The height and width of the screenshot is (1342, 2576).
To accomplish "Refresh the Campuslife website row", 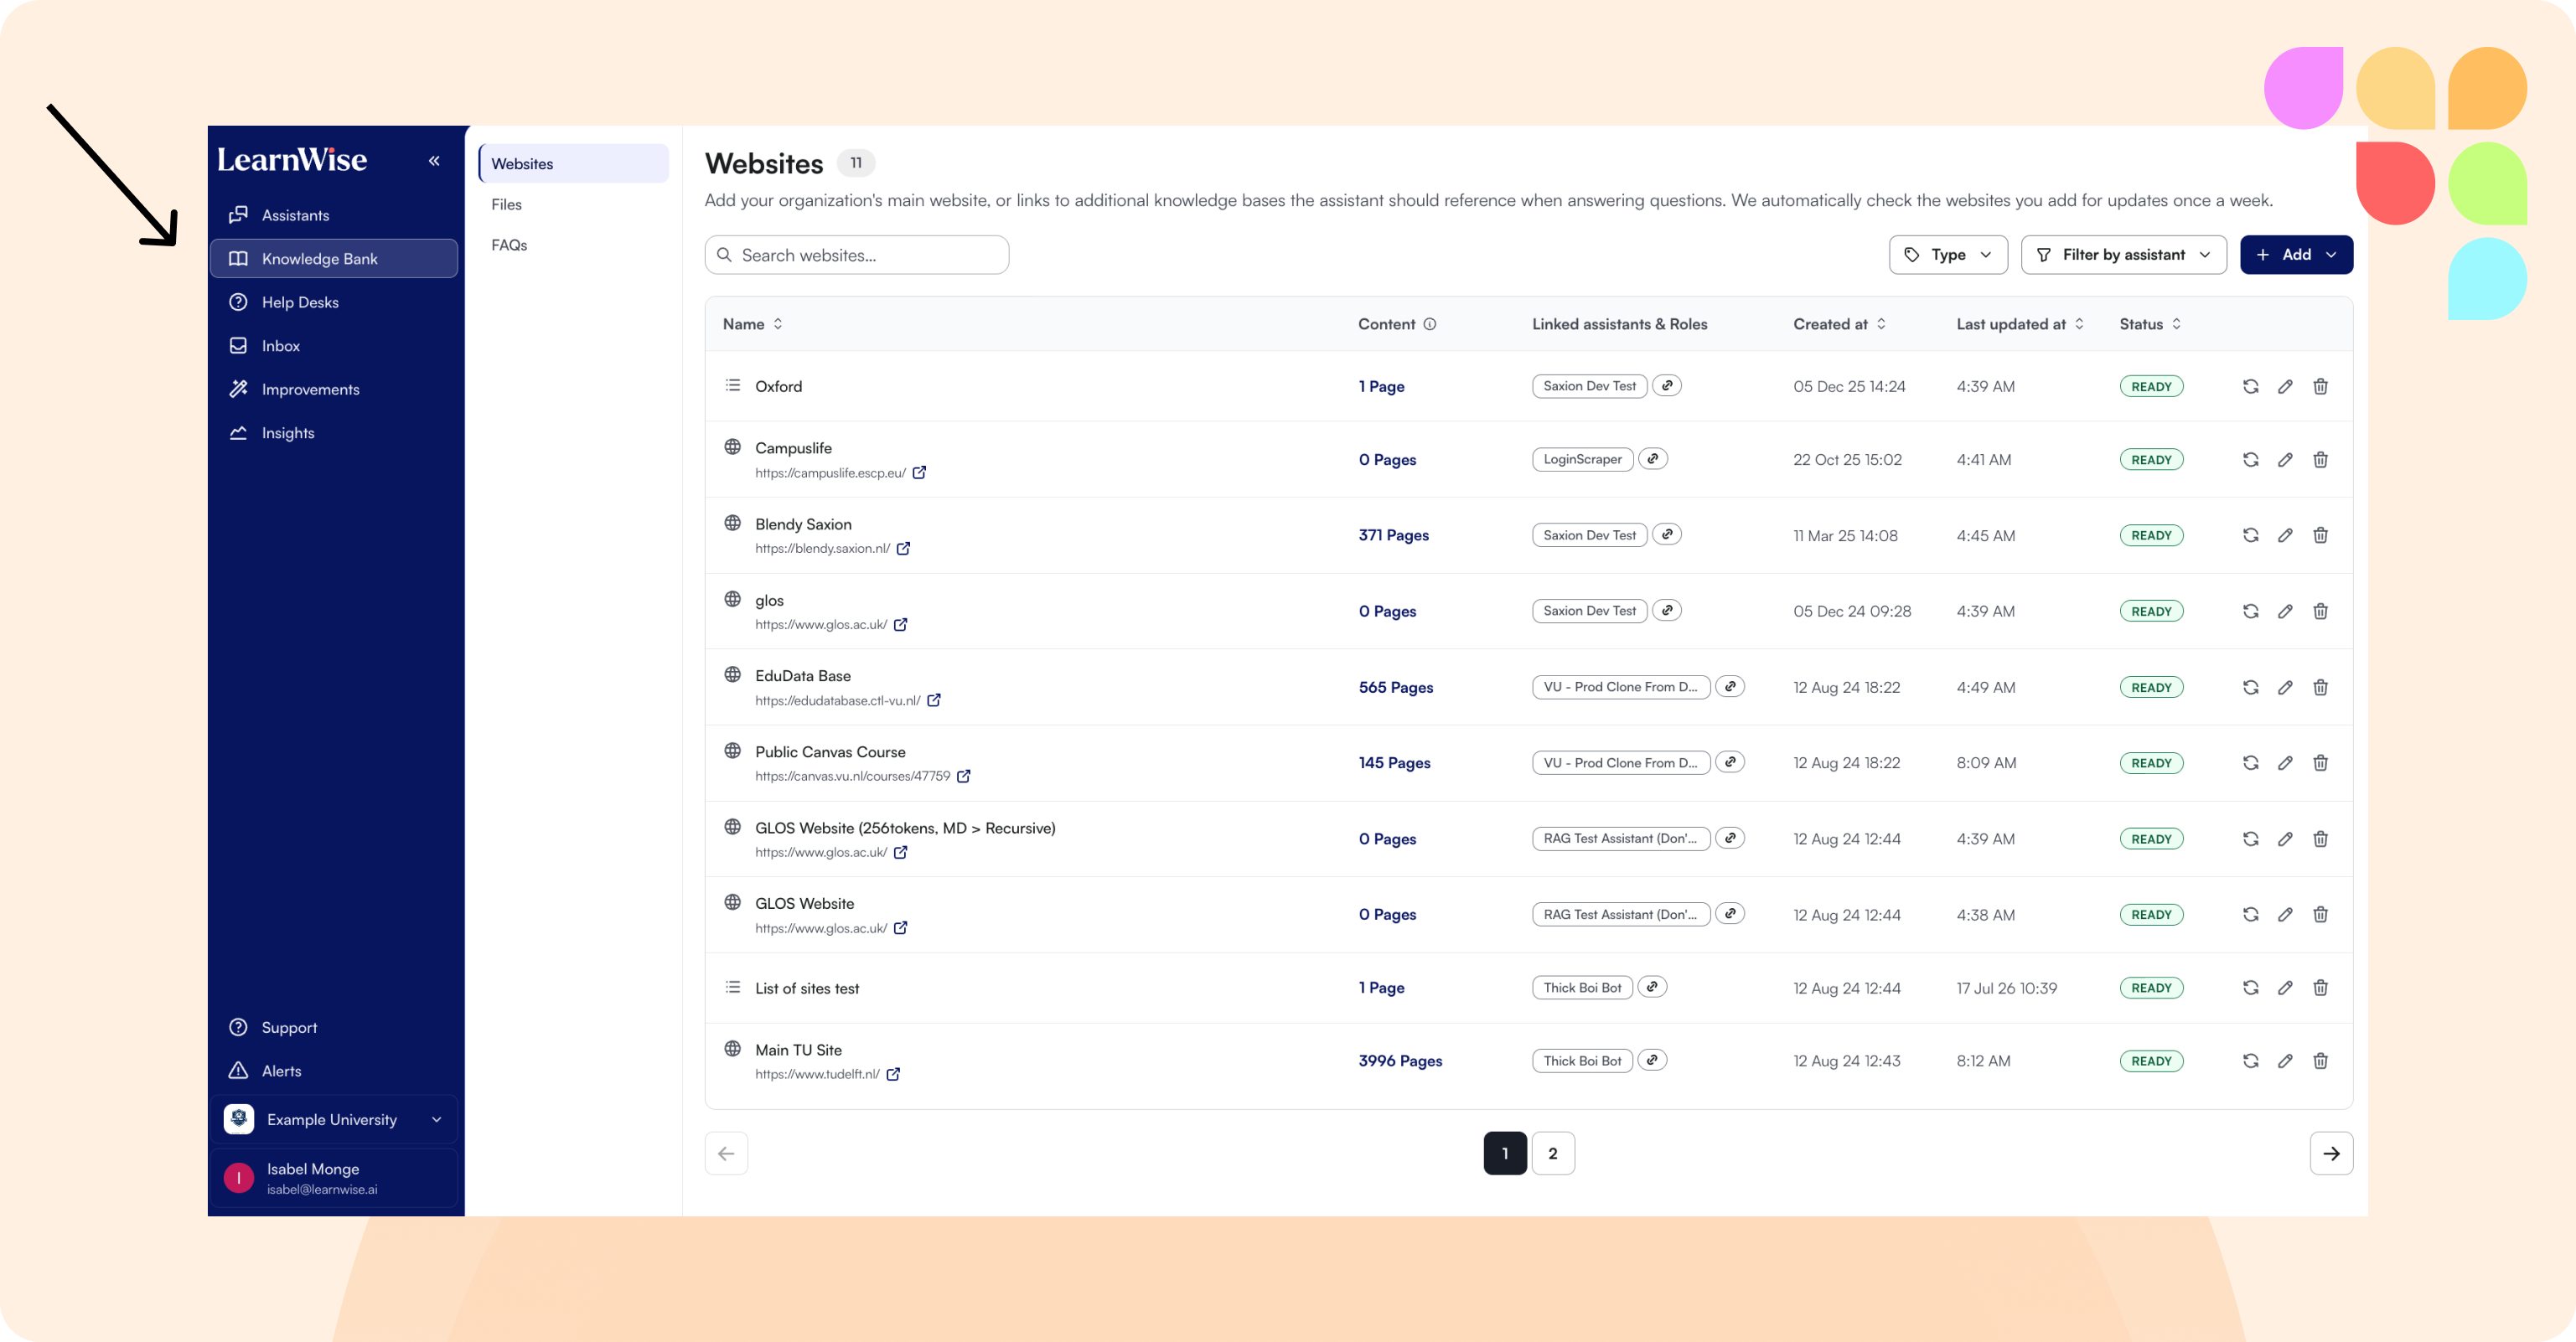I will pos(2250,460).
